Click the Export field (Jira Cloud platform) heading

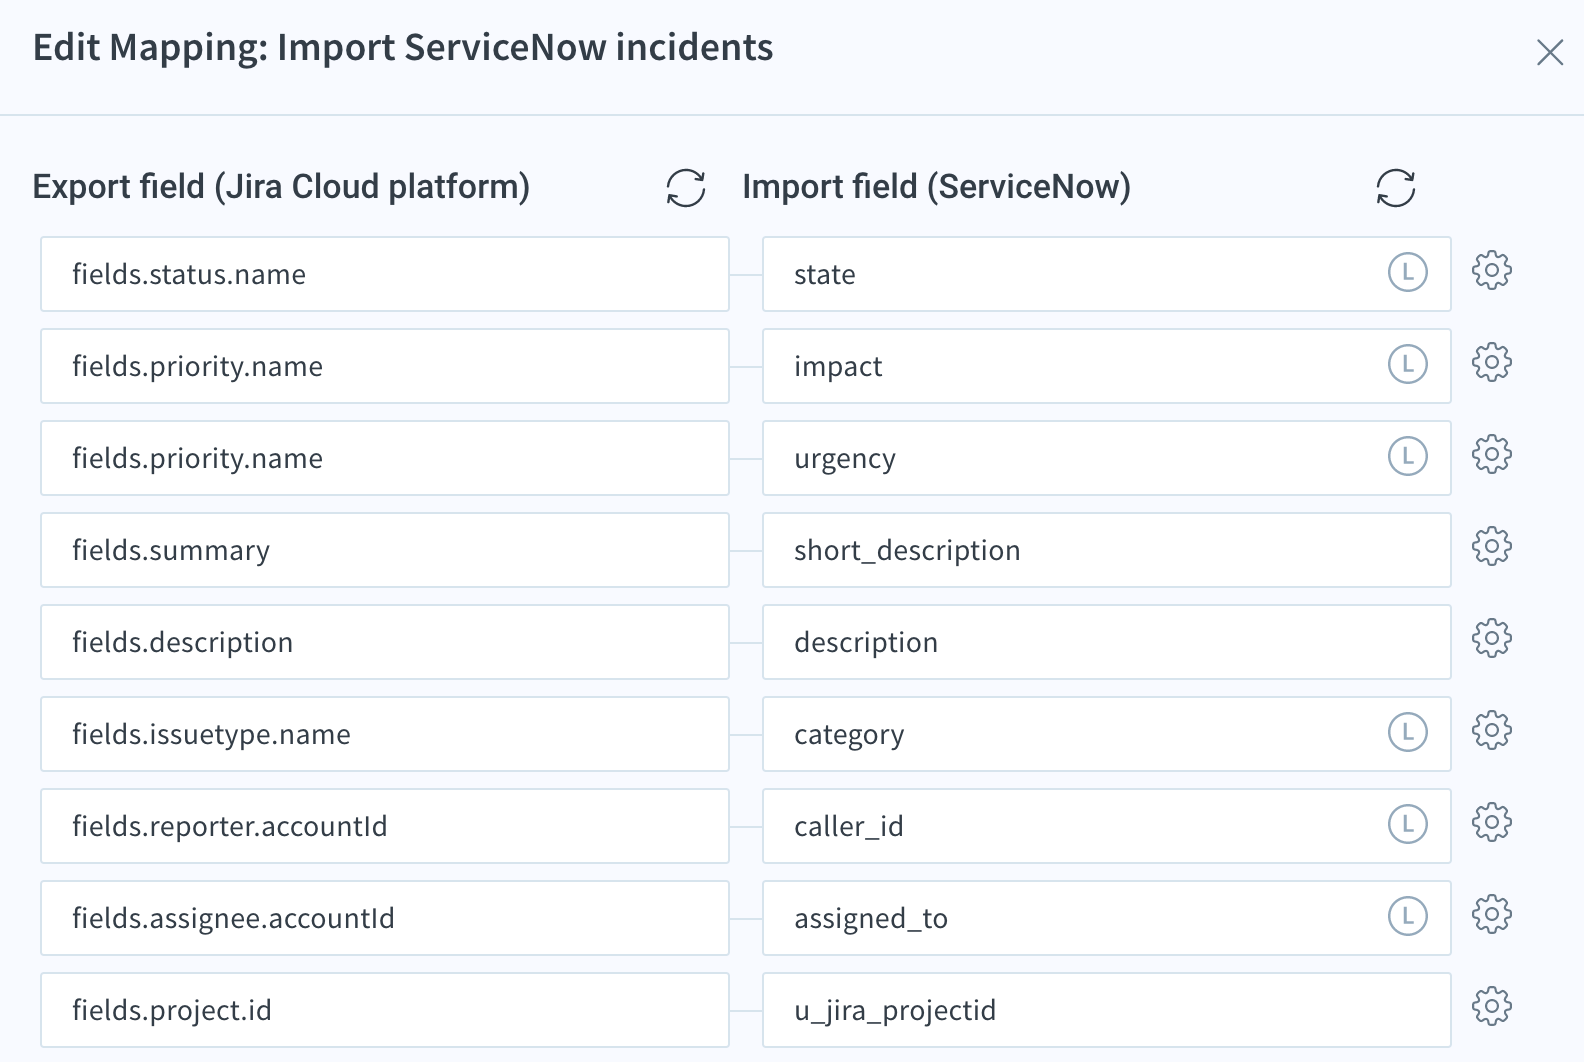click(x=281, y=187)
